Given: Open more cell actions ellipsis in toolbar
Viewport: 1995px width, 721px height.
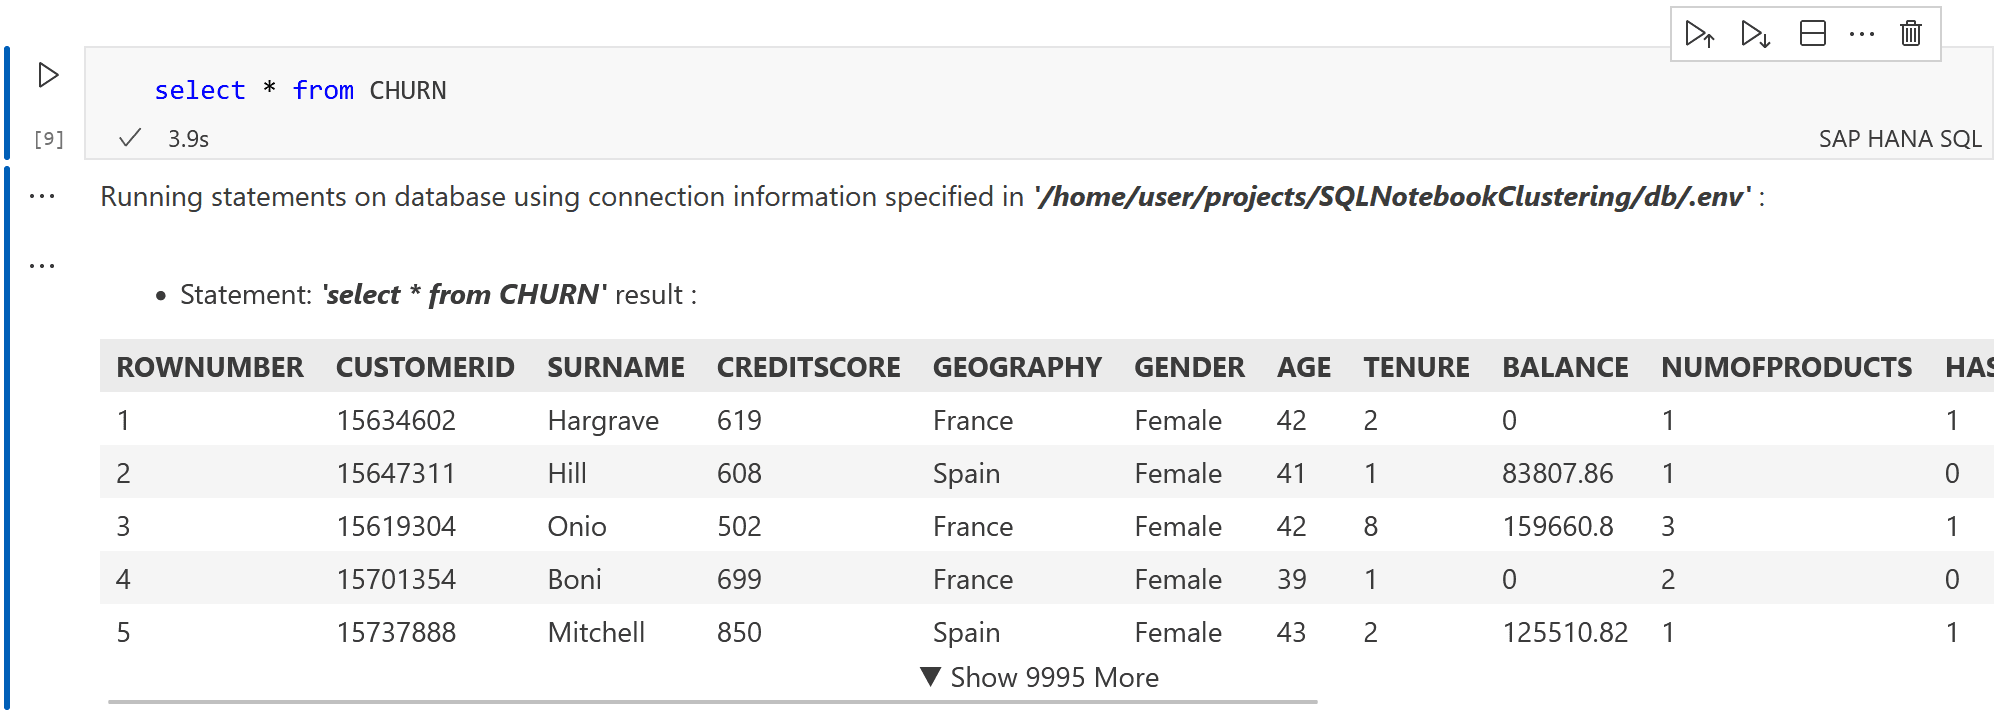Looking at the screenshot, I should pyautogui.click(x=1861, y=34).
